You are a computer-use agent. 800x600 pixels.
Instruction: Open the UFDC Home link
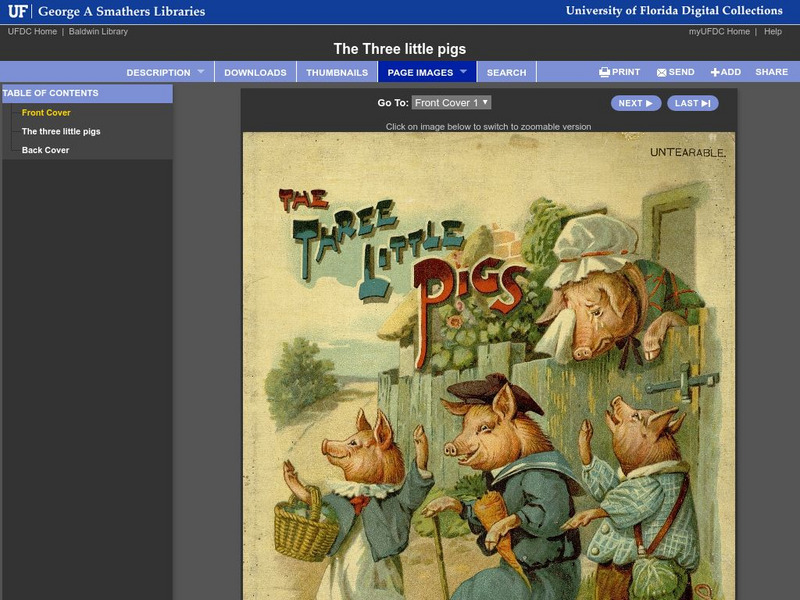point(30,29)
